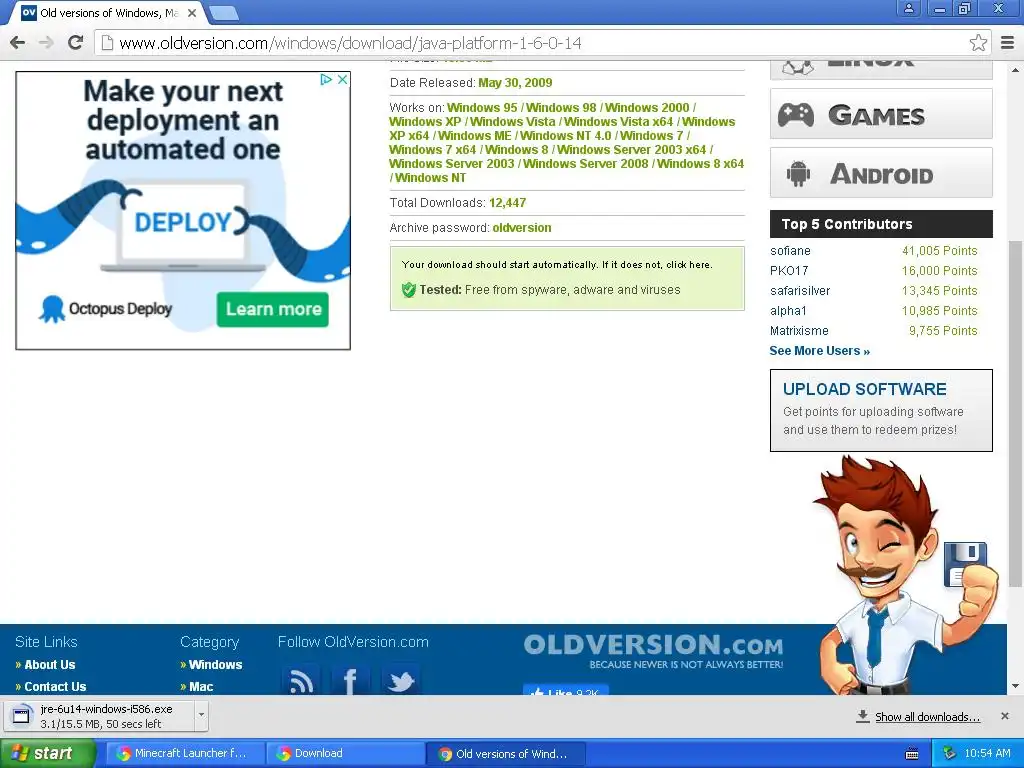Image resolution: width=1024 pixels, height=768 pixels.
Task: Expand the download item options arrow
Action: (x=201, y=715)
